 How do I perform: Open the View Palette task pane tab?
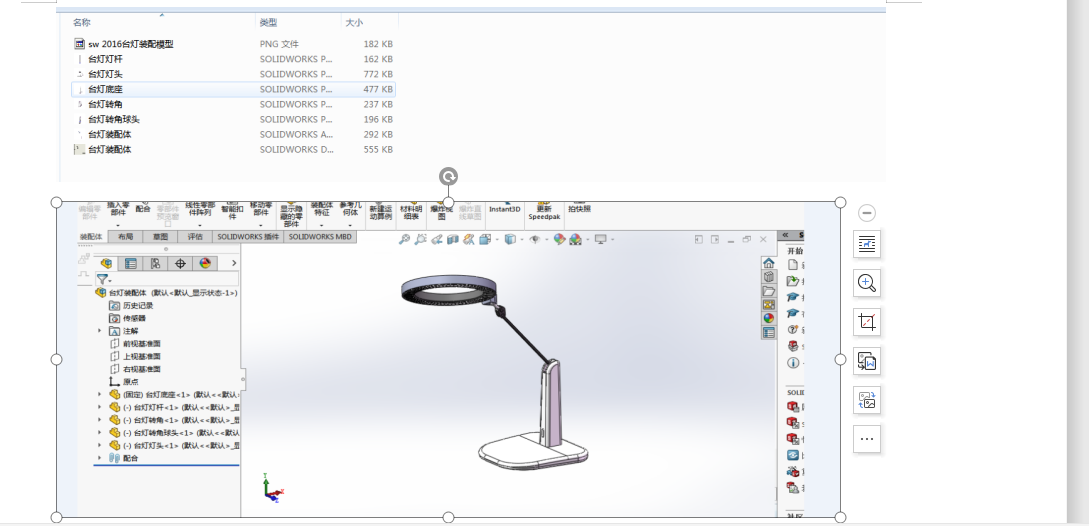(769, 304)
